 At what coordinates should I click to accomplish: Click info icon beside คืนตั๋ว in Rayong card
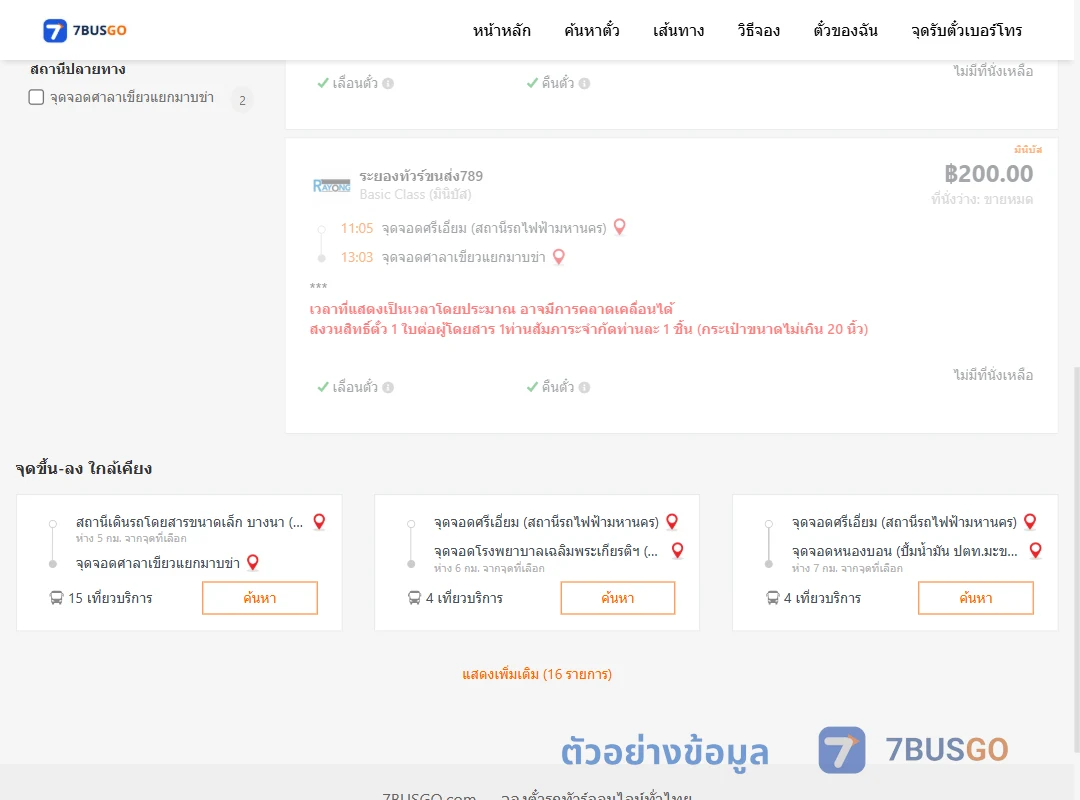point(585,387)
